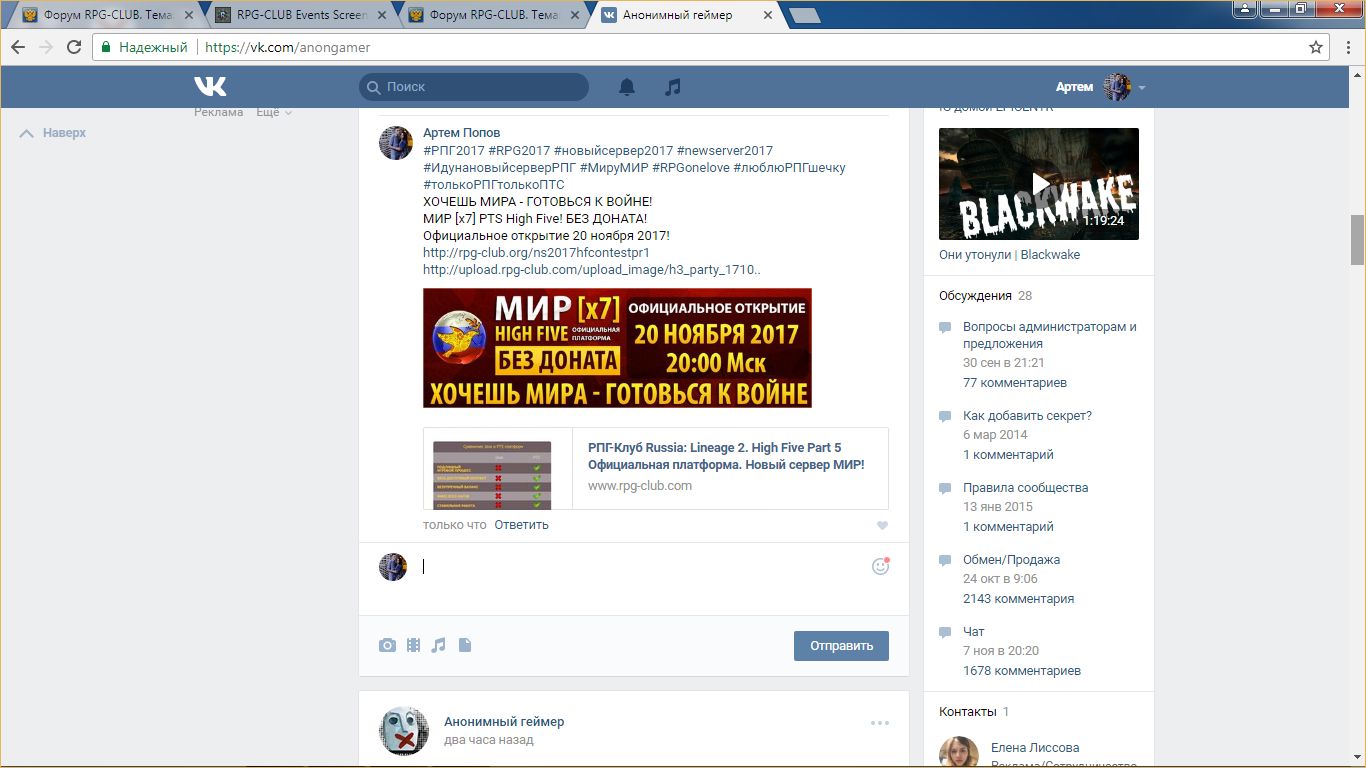Open 2143 комментария count link
1366x768 pixels.
point(1018,599)
